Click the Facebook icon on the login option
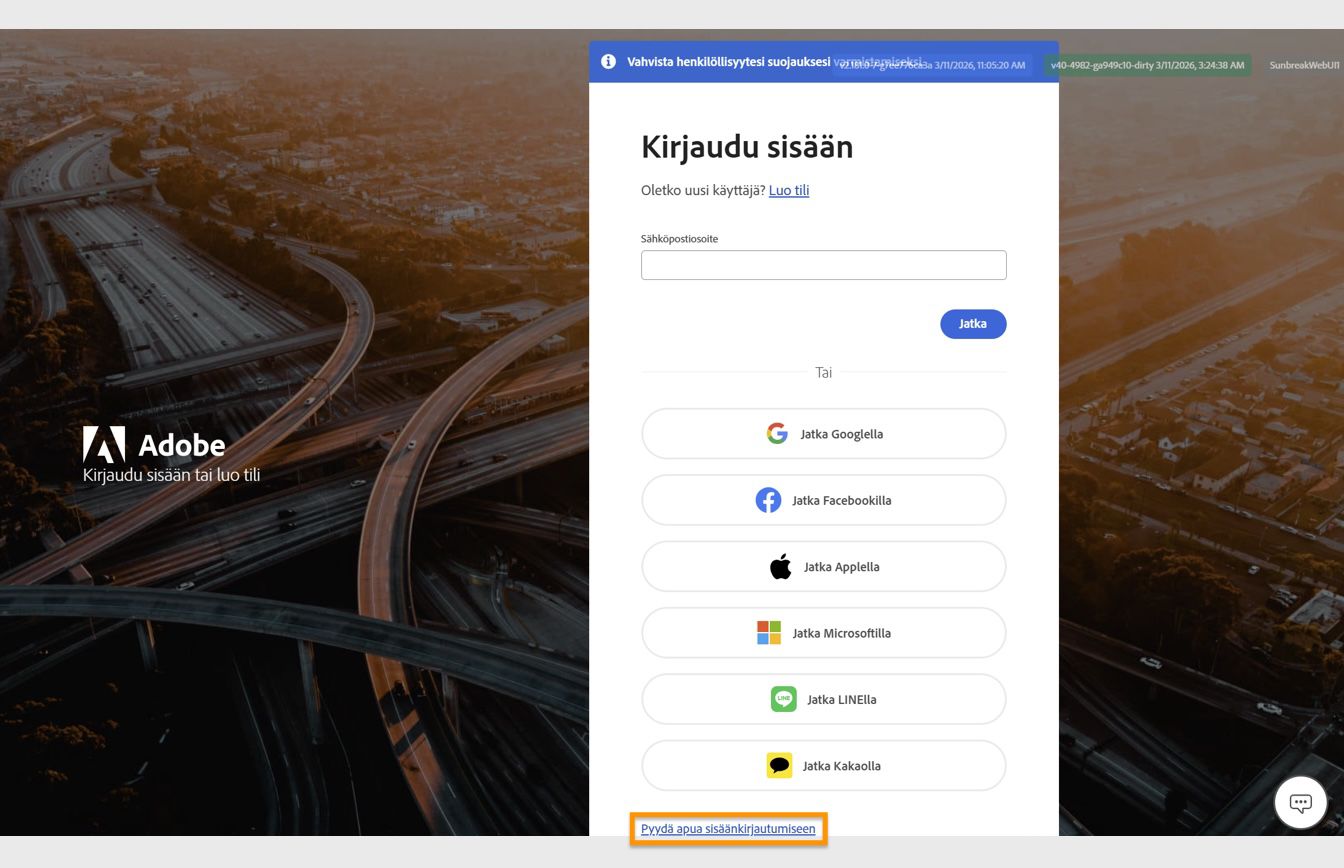 (768, 500)
